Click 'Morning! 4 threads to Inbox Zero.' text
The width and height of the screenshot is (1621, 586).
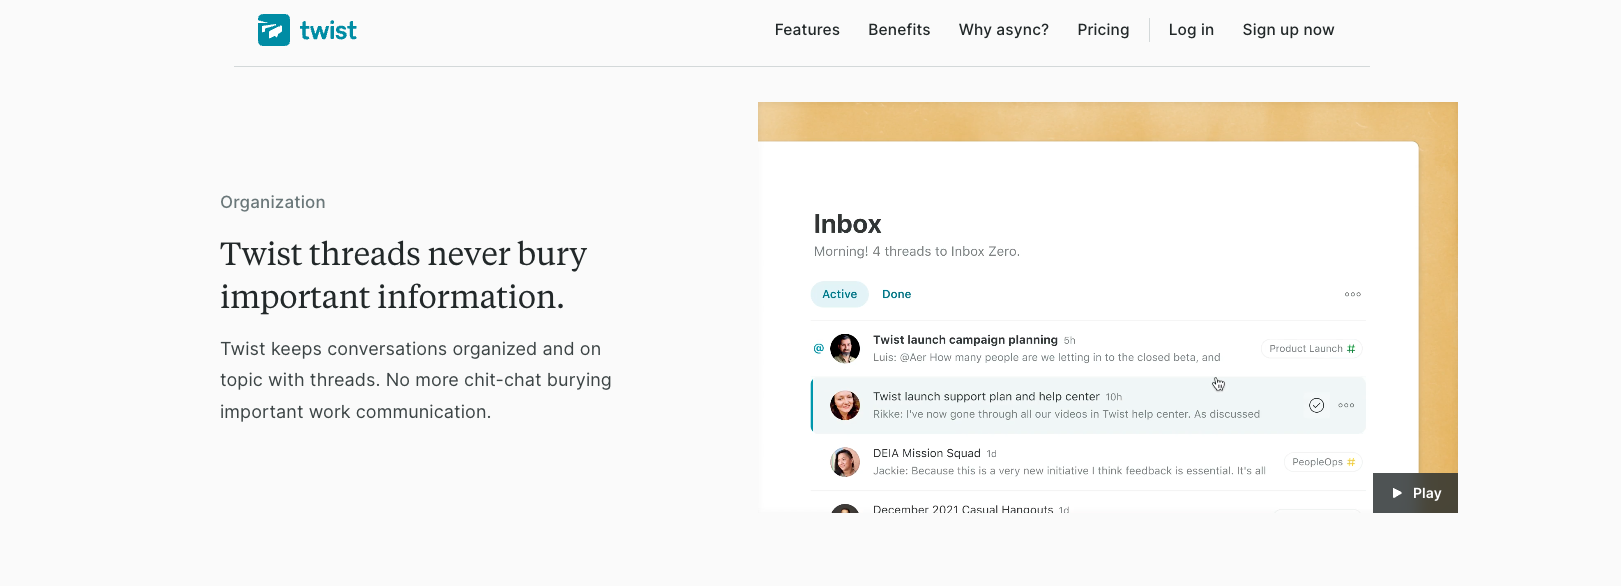(917, 252)
